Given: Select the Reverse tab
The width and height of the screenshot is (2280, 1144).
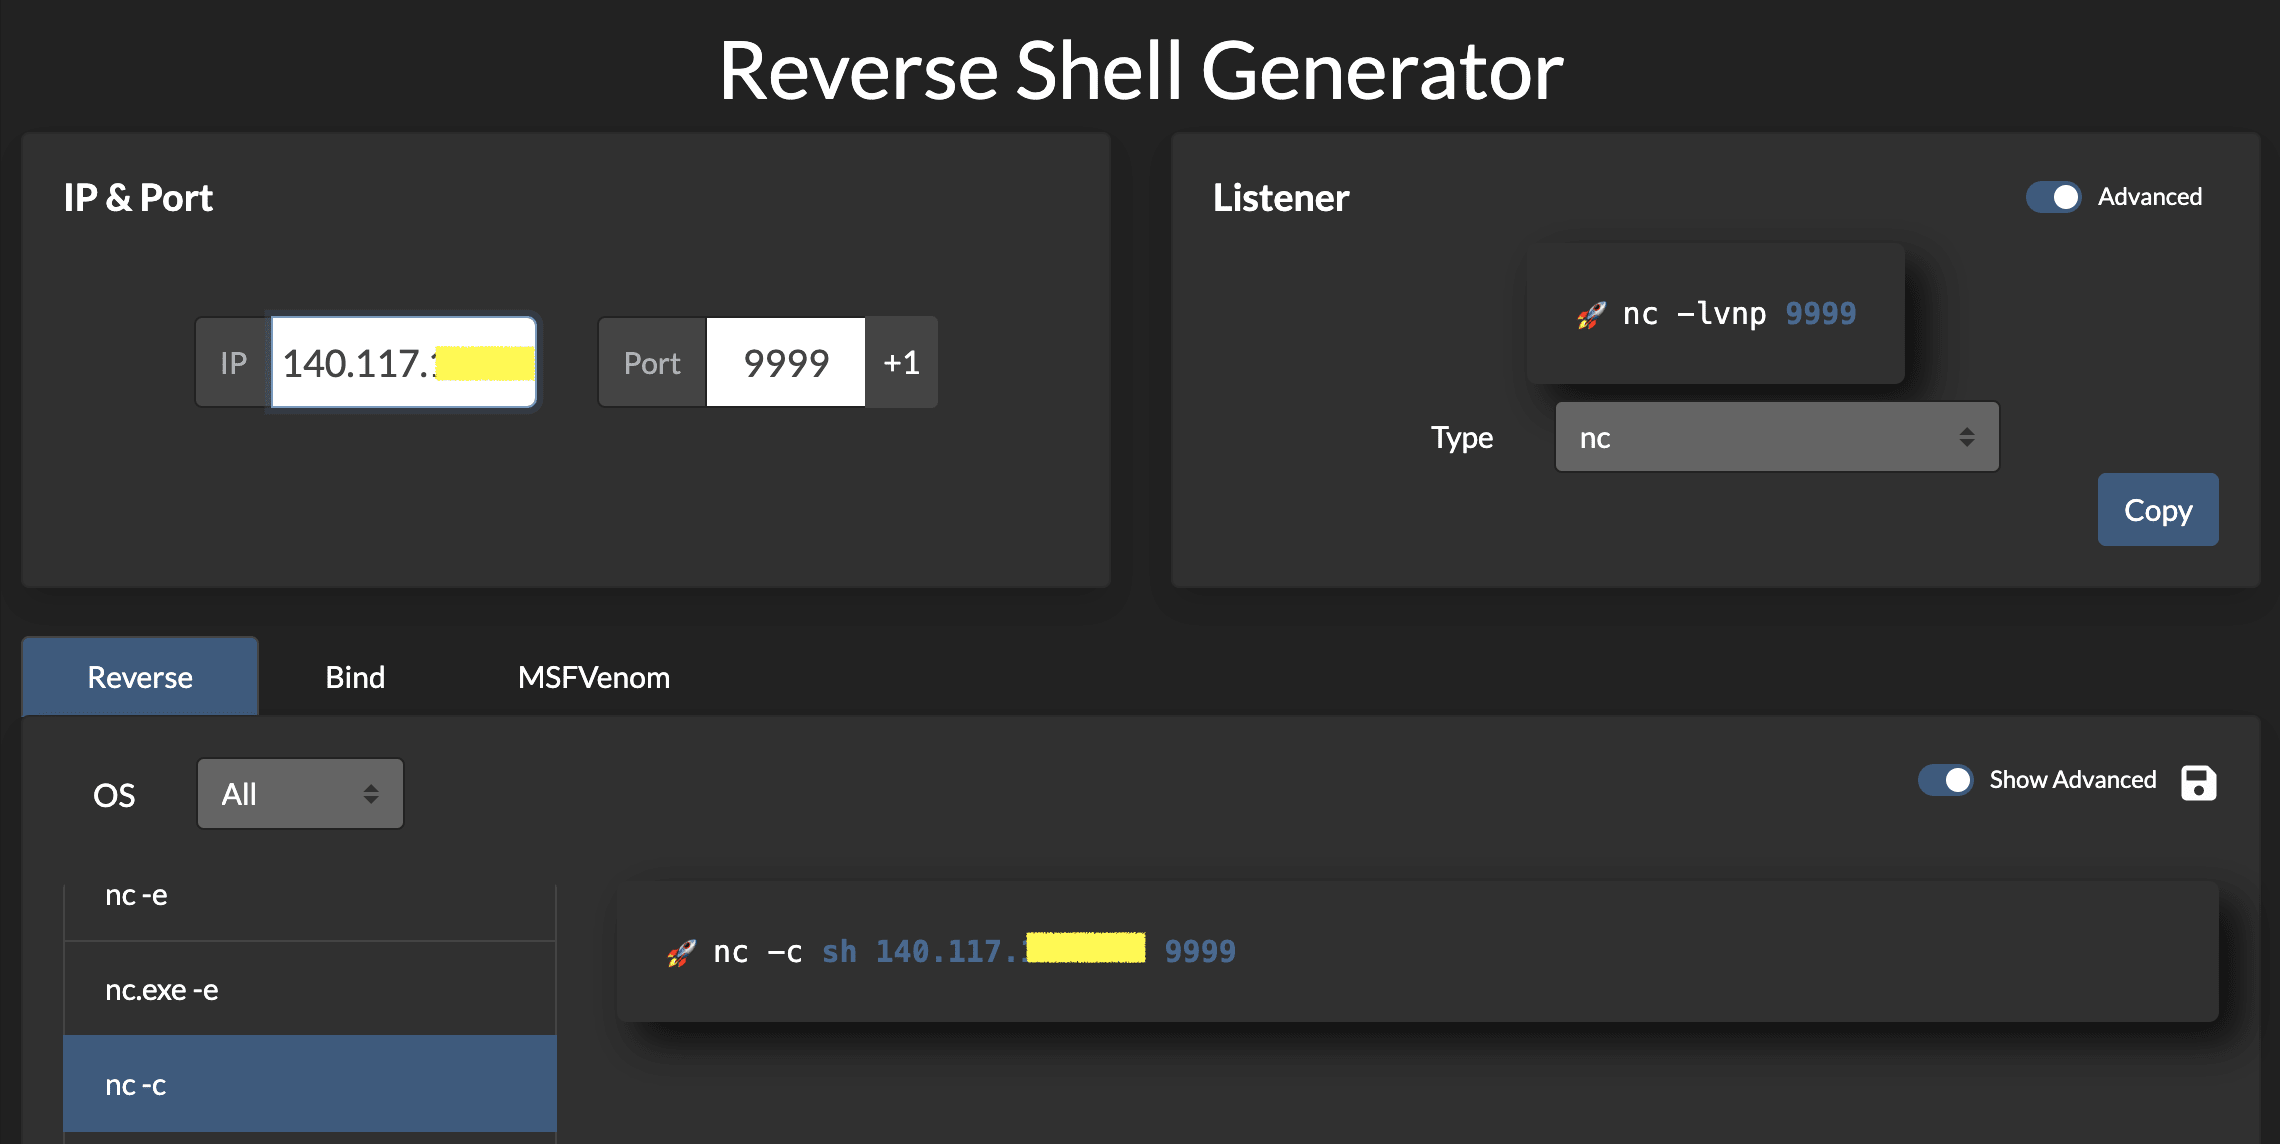Looking at the screenshot, I should click(x=139, y=676).
